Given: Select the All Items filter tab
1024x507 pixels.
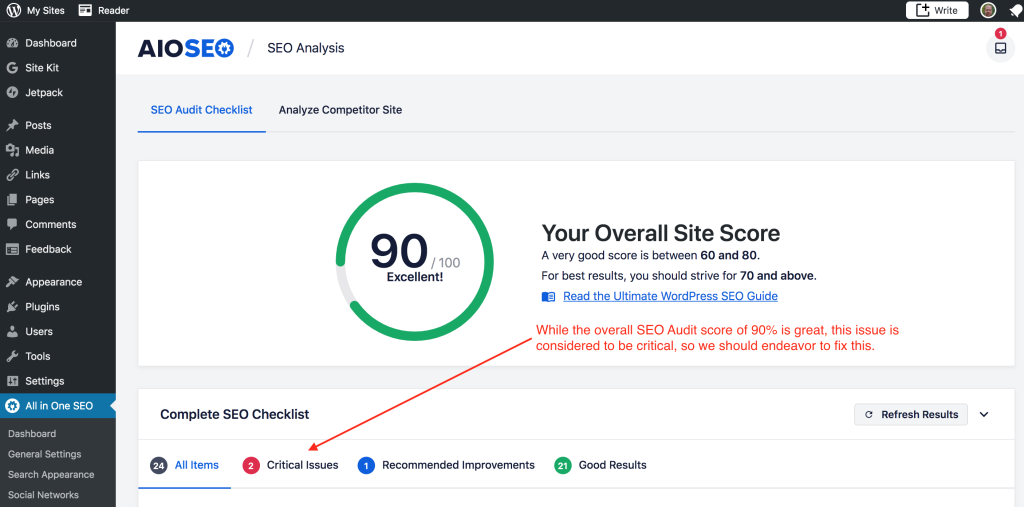Looking at the screenshot, I should click(185, 465).
